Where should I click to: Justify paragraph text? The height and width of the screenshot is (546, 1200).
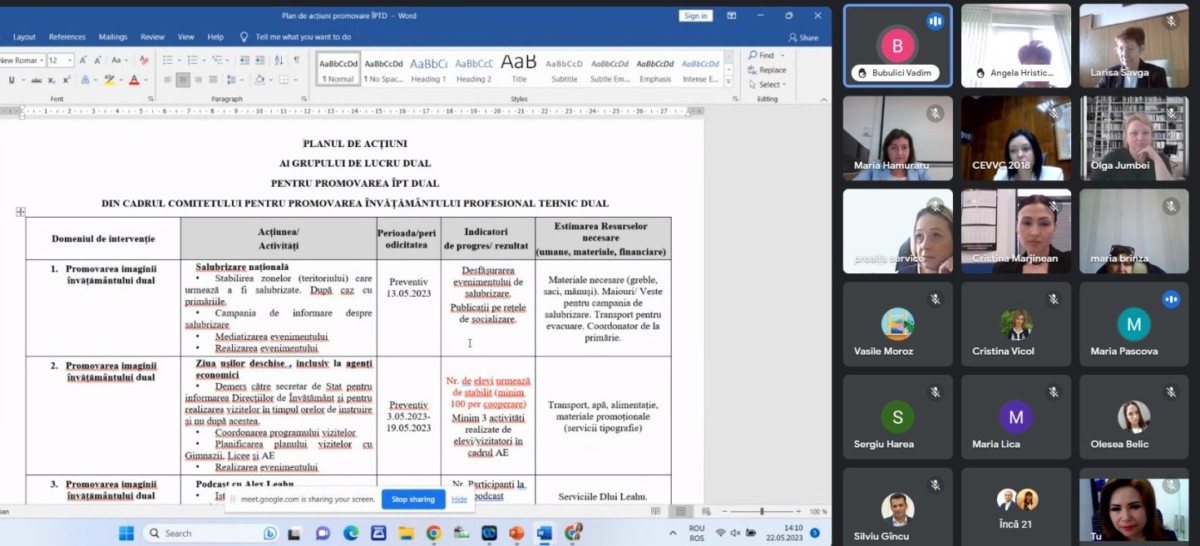point(213,80)
